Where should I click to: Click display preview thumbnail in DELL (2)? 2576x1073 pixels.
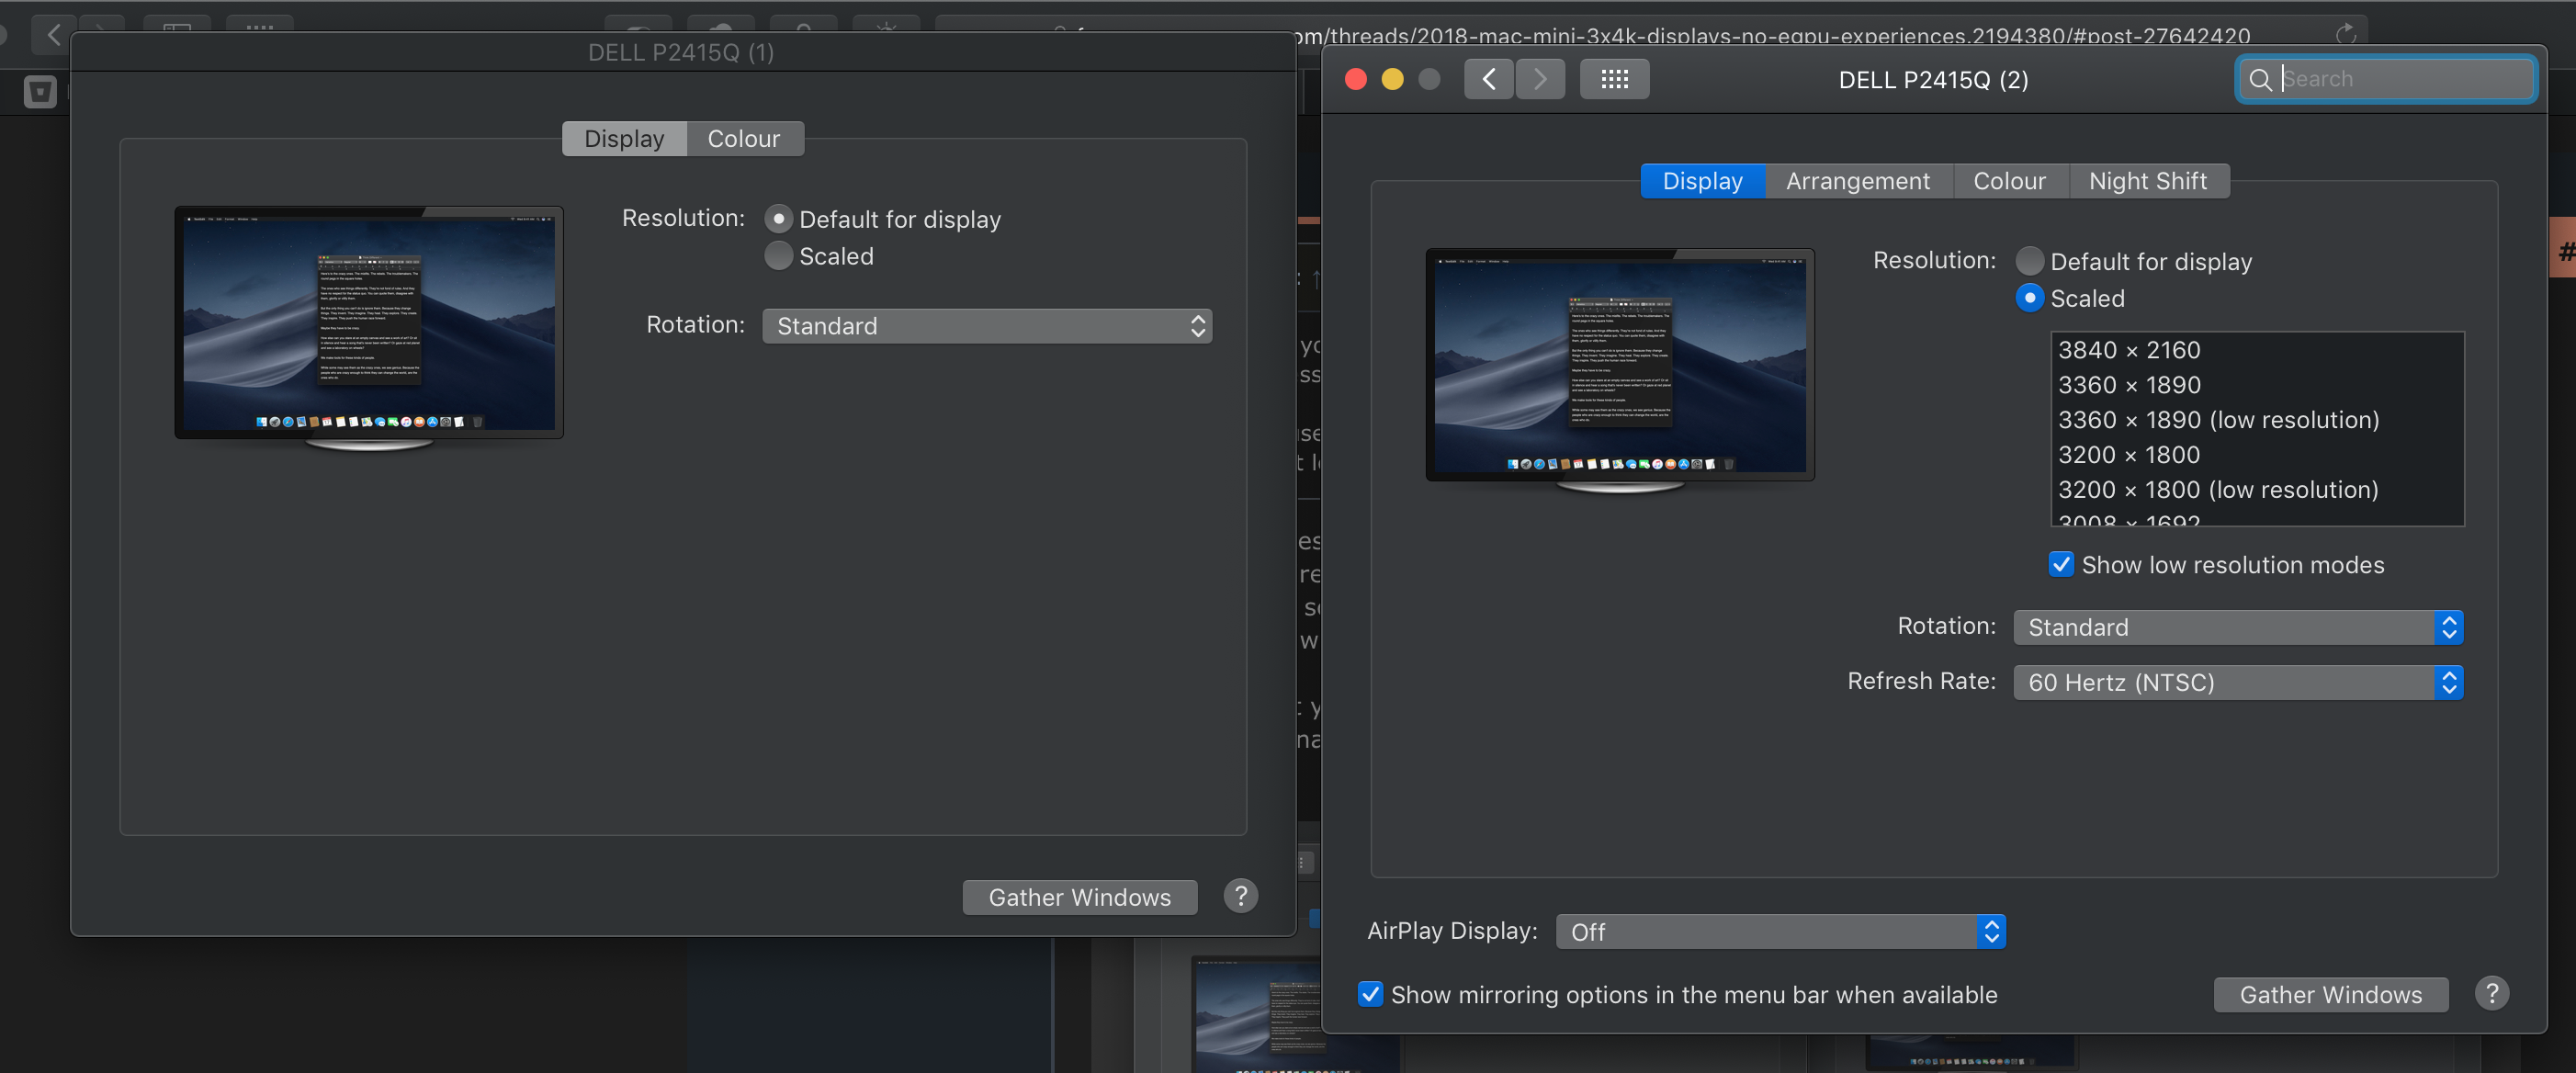tap(1620, 370)
